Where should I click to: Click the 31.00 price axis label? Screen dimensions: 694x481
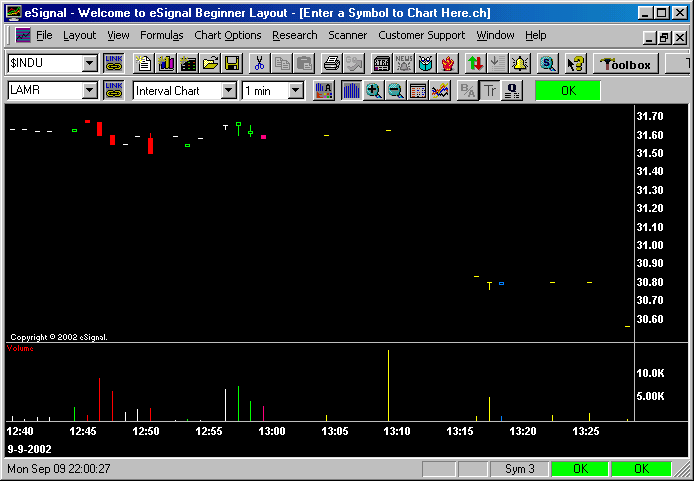coord(650,245)
